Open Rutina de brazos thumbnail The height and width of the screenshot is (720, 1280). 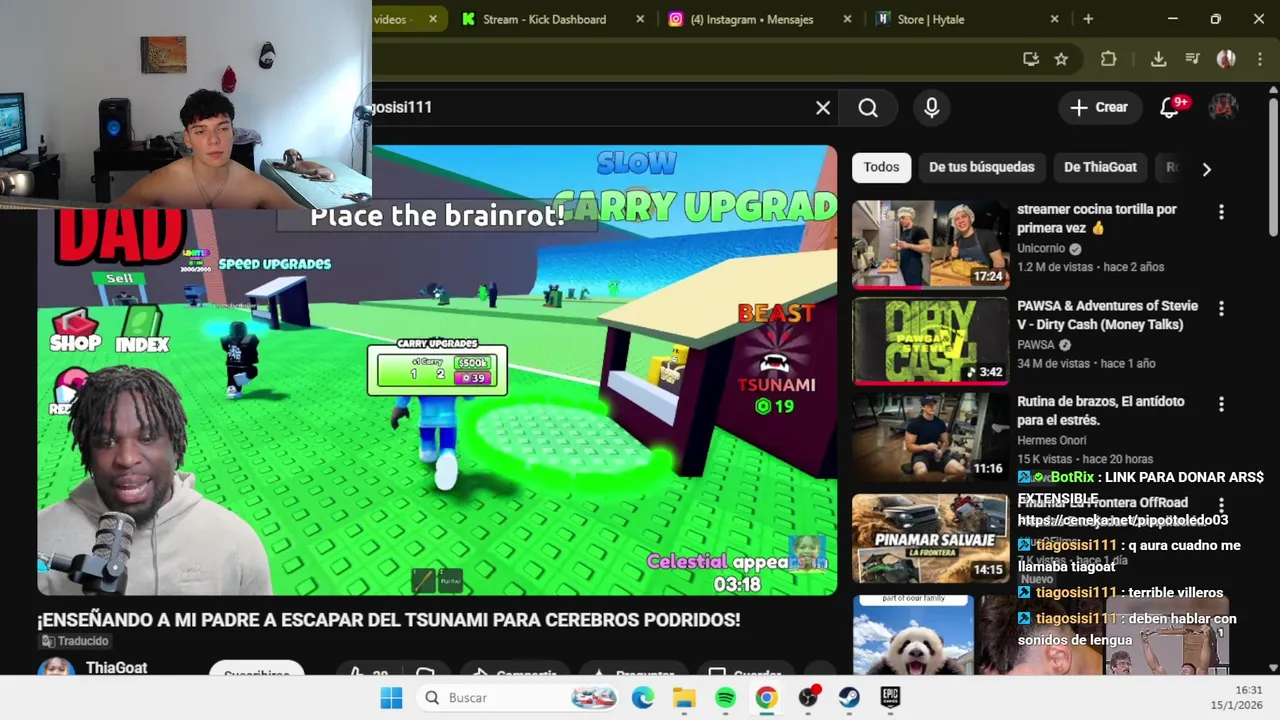tap(931, 437)
